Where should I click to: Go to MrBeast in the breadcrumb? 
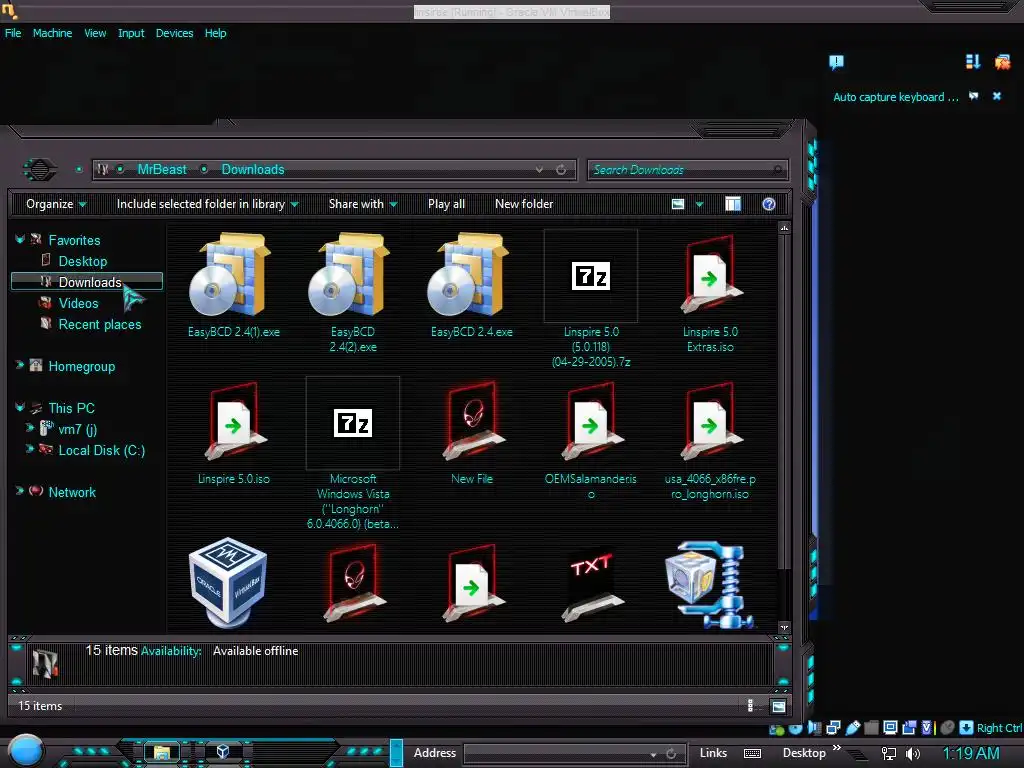click(162, 170)
